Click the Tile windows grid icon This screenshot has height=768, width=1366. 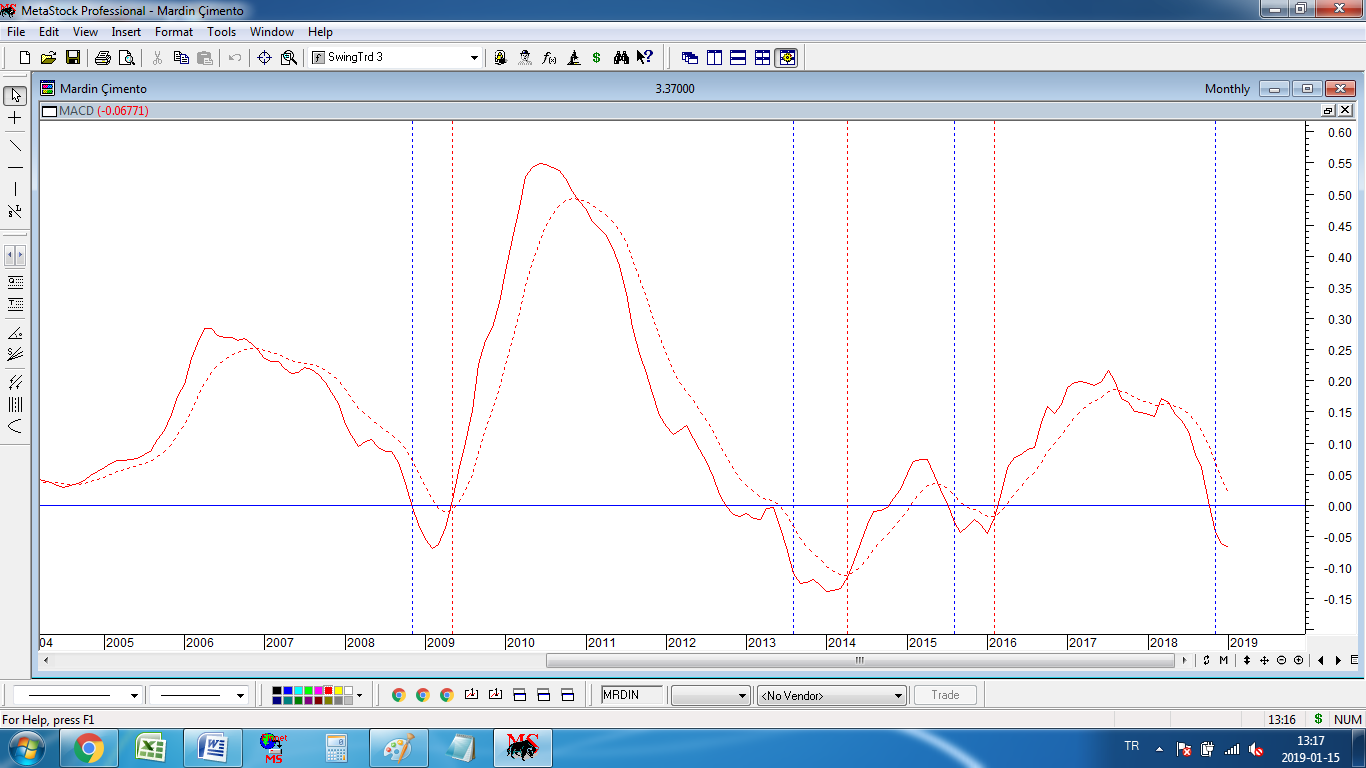[762, 58]
